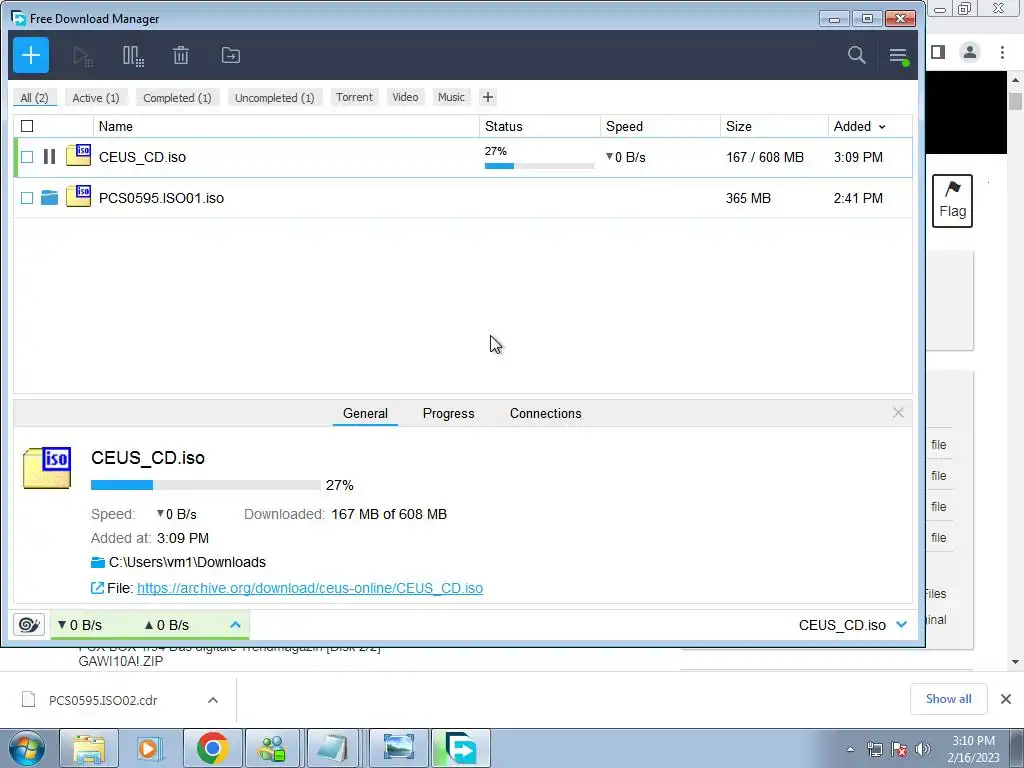Click Show all in browser downloads bar
1024x768 pixels.
point(948,699)
